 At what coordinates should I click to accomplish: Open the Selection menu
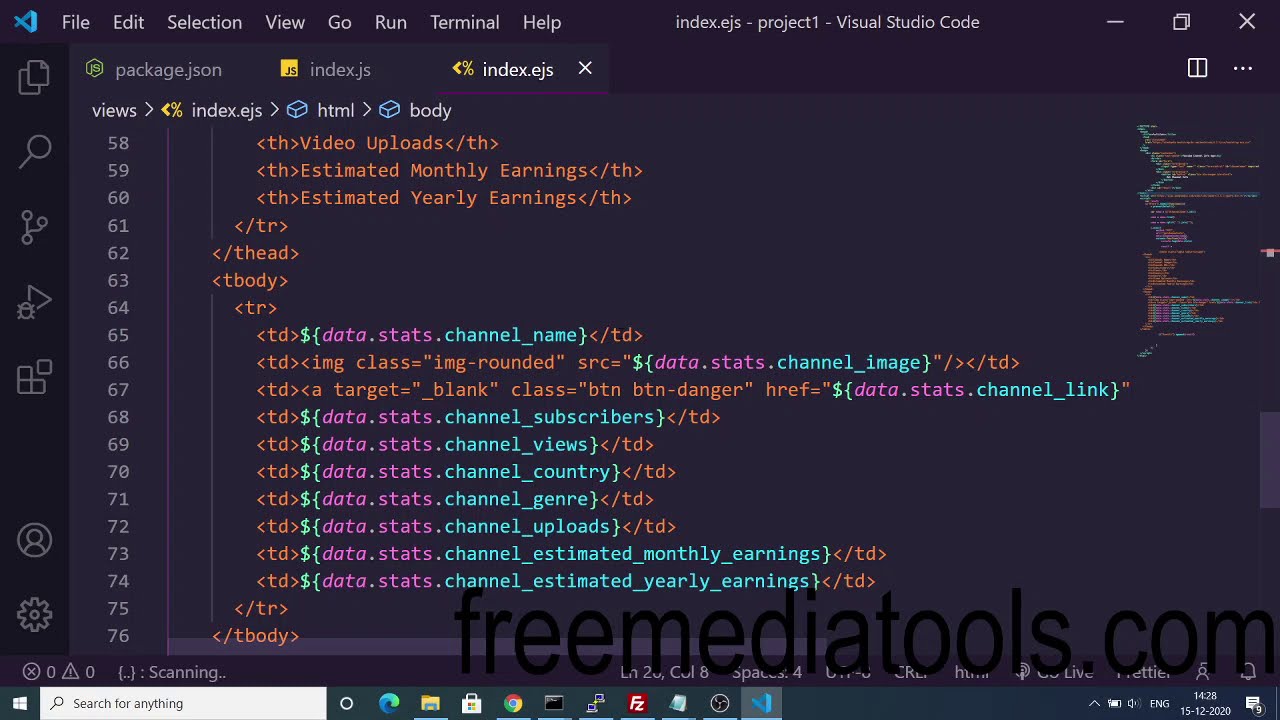pyautogui.click(x=204, y=22)
